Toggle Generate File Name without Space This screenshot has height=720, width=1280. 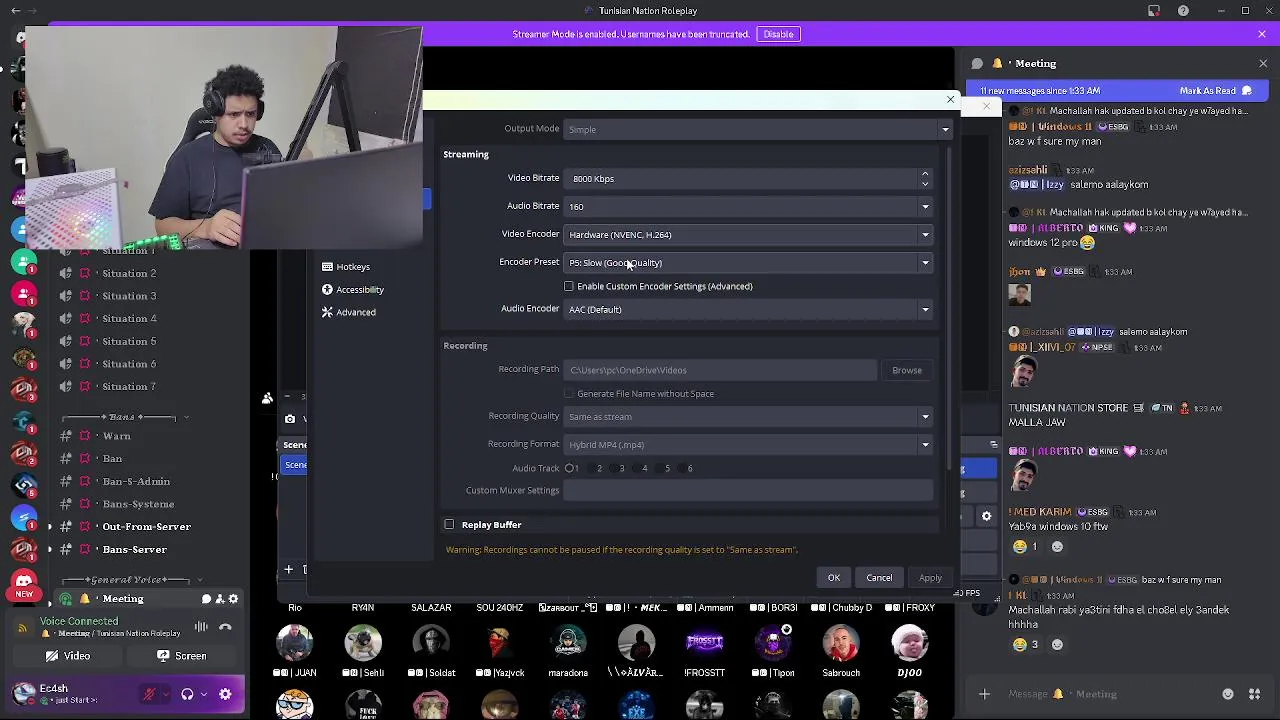tap(569, 394)
